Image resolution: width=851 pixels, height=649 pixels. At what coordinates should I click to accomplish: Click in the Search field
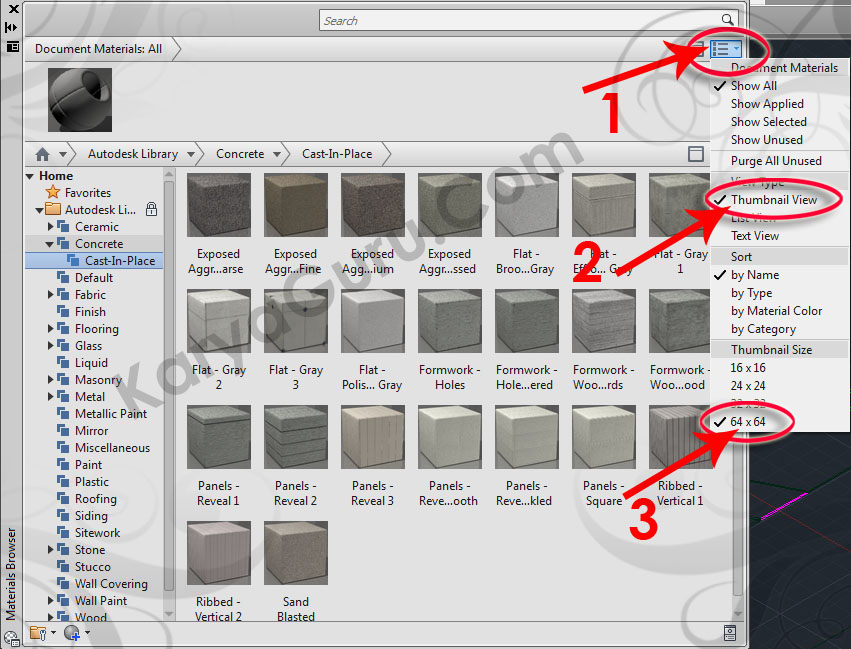pyautogui.click(x=520, y=20)
